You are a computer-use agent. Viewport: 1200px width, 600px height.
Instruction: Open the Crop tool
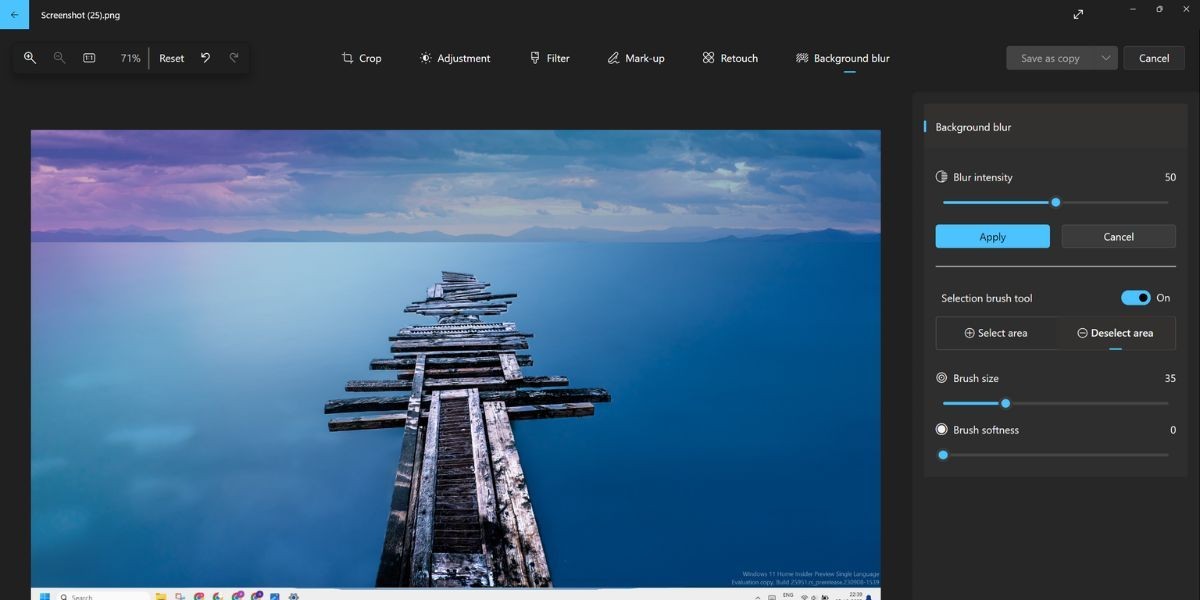click(x=361, y=58)
